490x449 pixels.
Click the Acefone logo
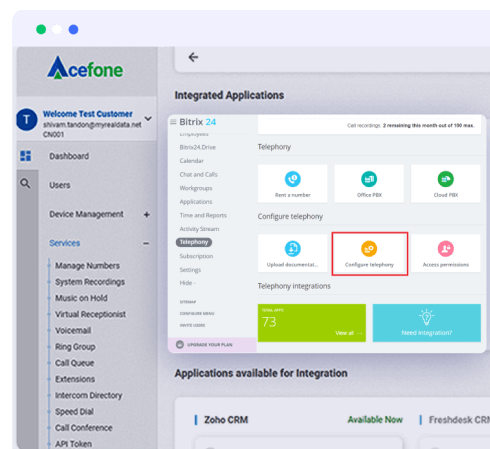pos(85,68)
